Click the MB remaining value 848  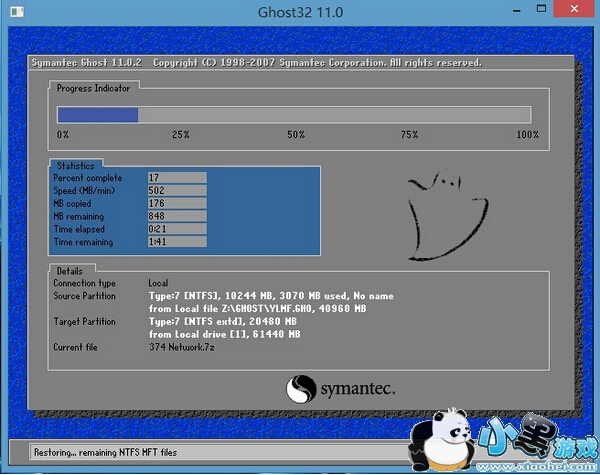coord(176,216)
